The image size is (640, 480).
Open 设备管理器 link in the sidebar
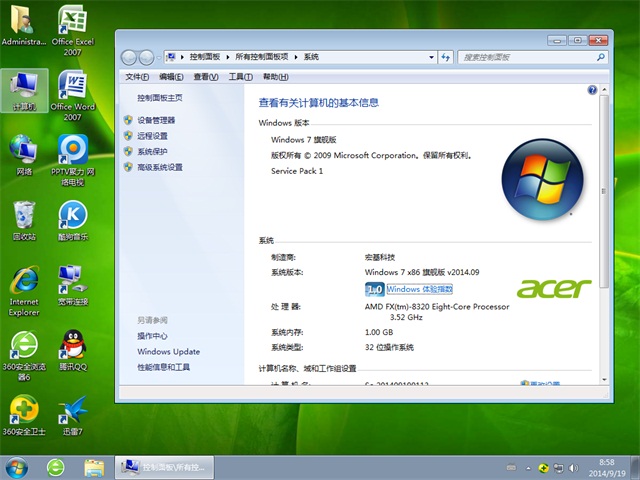[162, 120]
